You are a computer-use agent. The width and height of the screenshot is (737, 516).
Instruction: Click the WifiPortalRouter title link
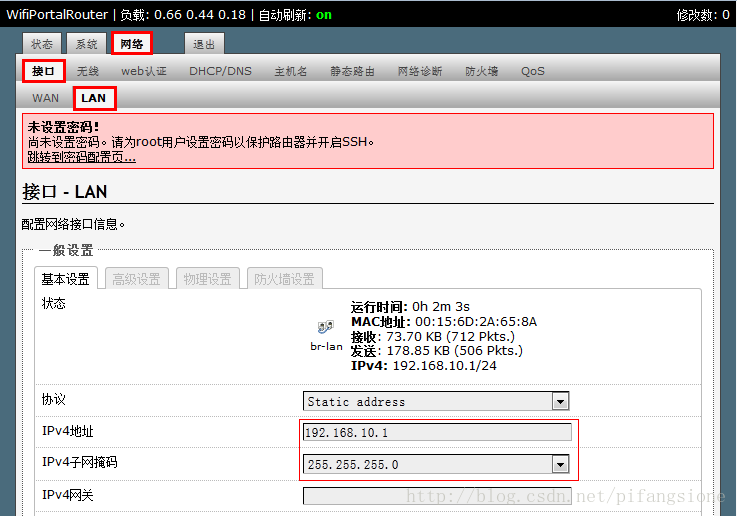click(x=57, y=15)
